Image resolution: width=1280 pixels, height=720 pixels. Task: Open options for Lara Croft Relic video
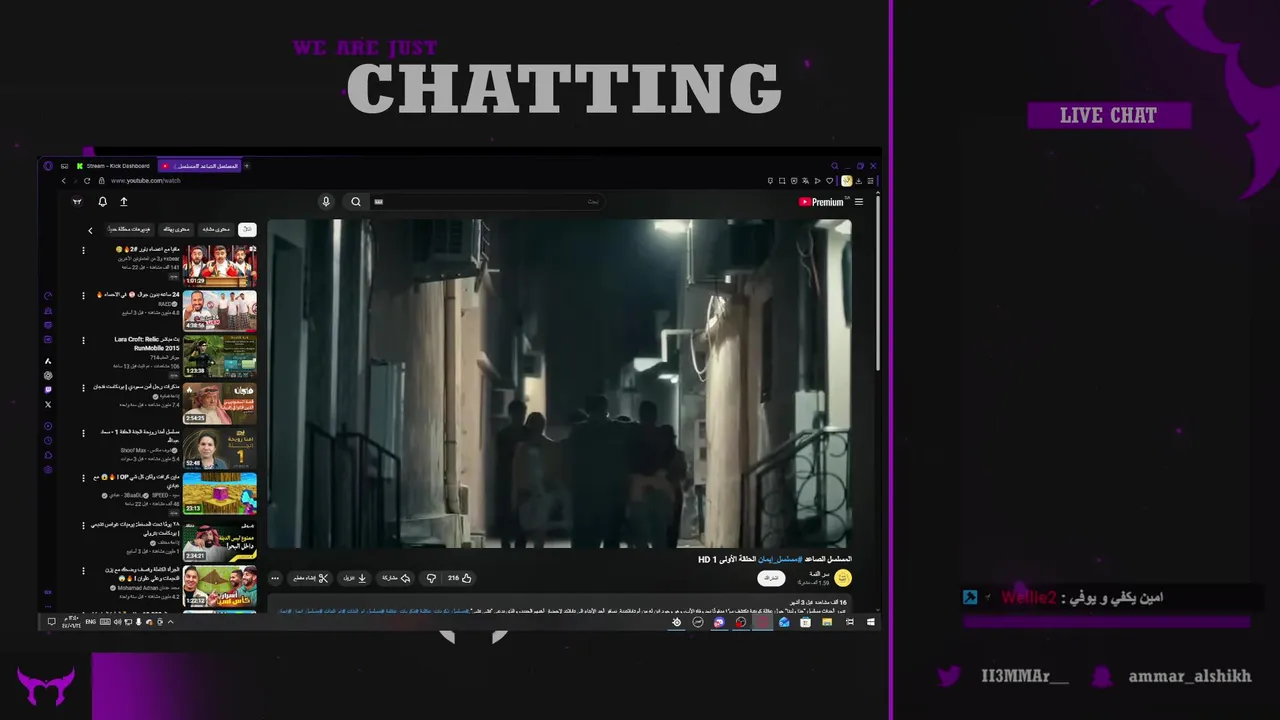pyautogui.click(x=83, y=341)
